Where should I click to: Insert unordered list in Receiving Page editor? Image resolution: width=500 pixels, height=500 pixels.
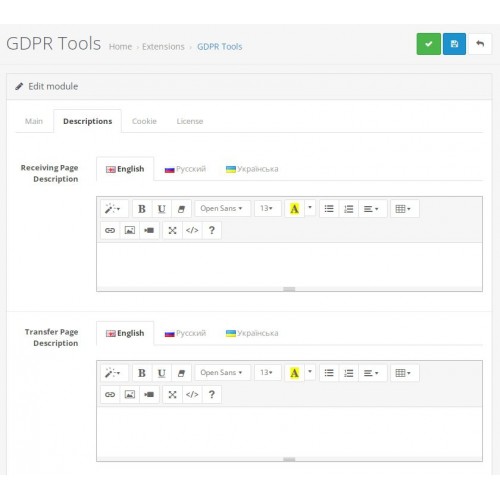tap(329, 209)
